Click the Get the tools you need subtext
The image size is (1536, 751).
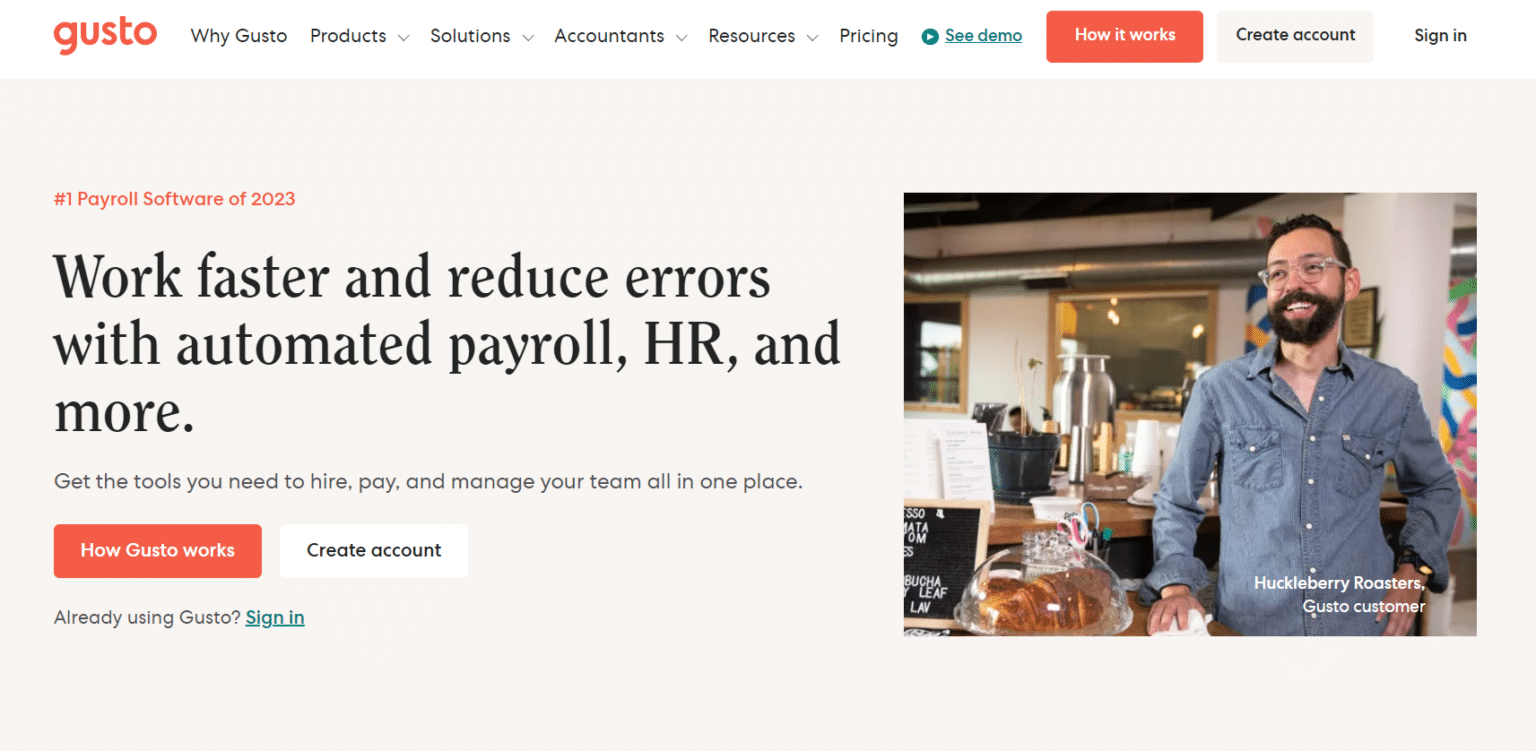pos(428,482)
